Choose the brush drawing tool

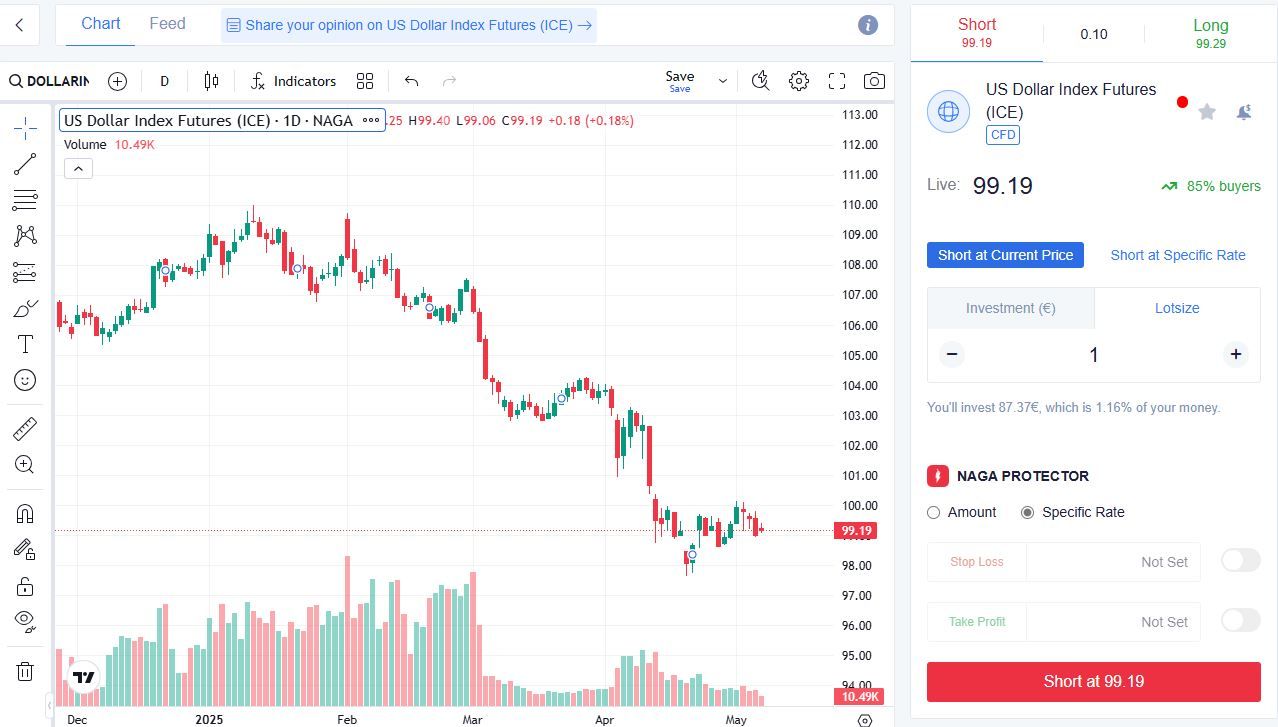coord(24,308)
